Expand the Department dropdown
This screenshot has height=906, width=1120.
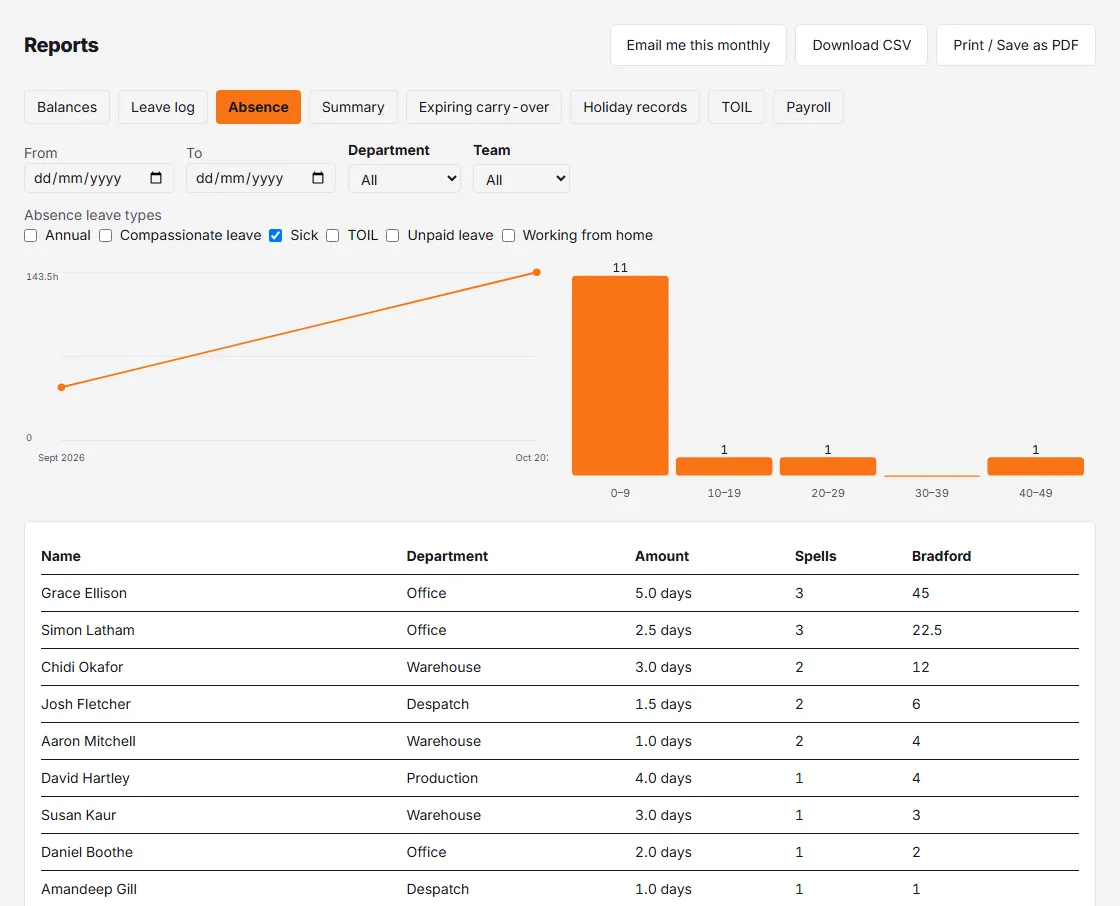pyautogui.click(x=404, y=179)
